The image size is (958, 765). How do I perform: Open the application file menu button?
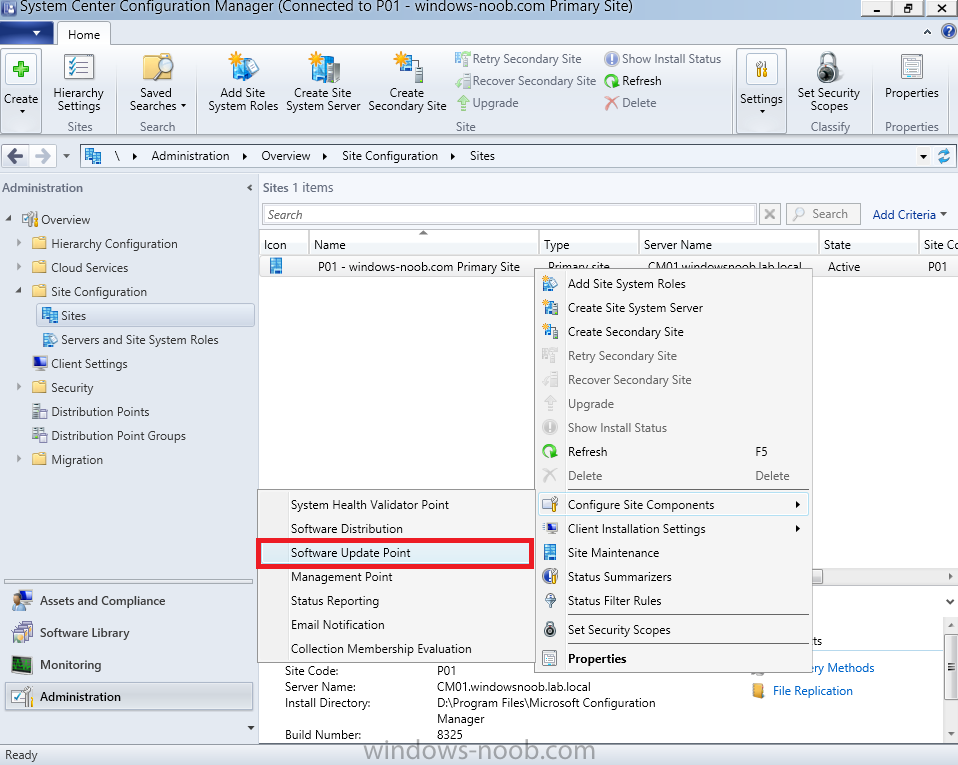tap(27, 33)
